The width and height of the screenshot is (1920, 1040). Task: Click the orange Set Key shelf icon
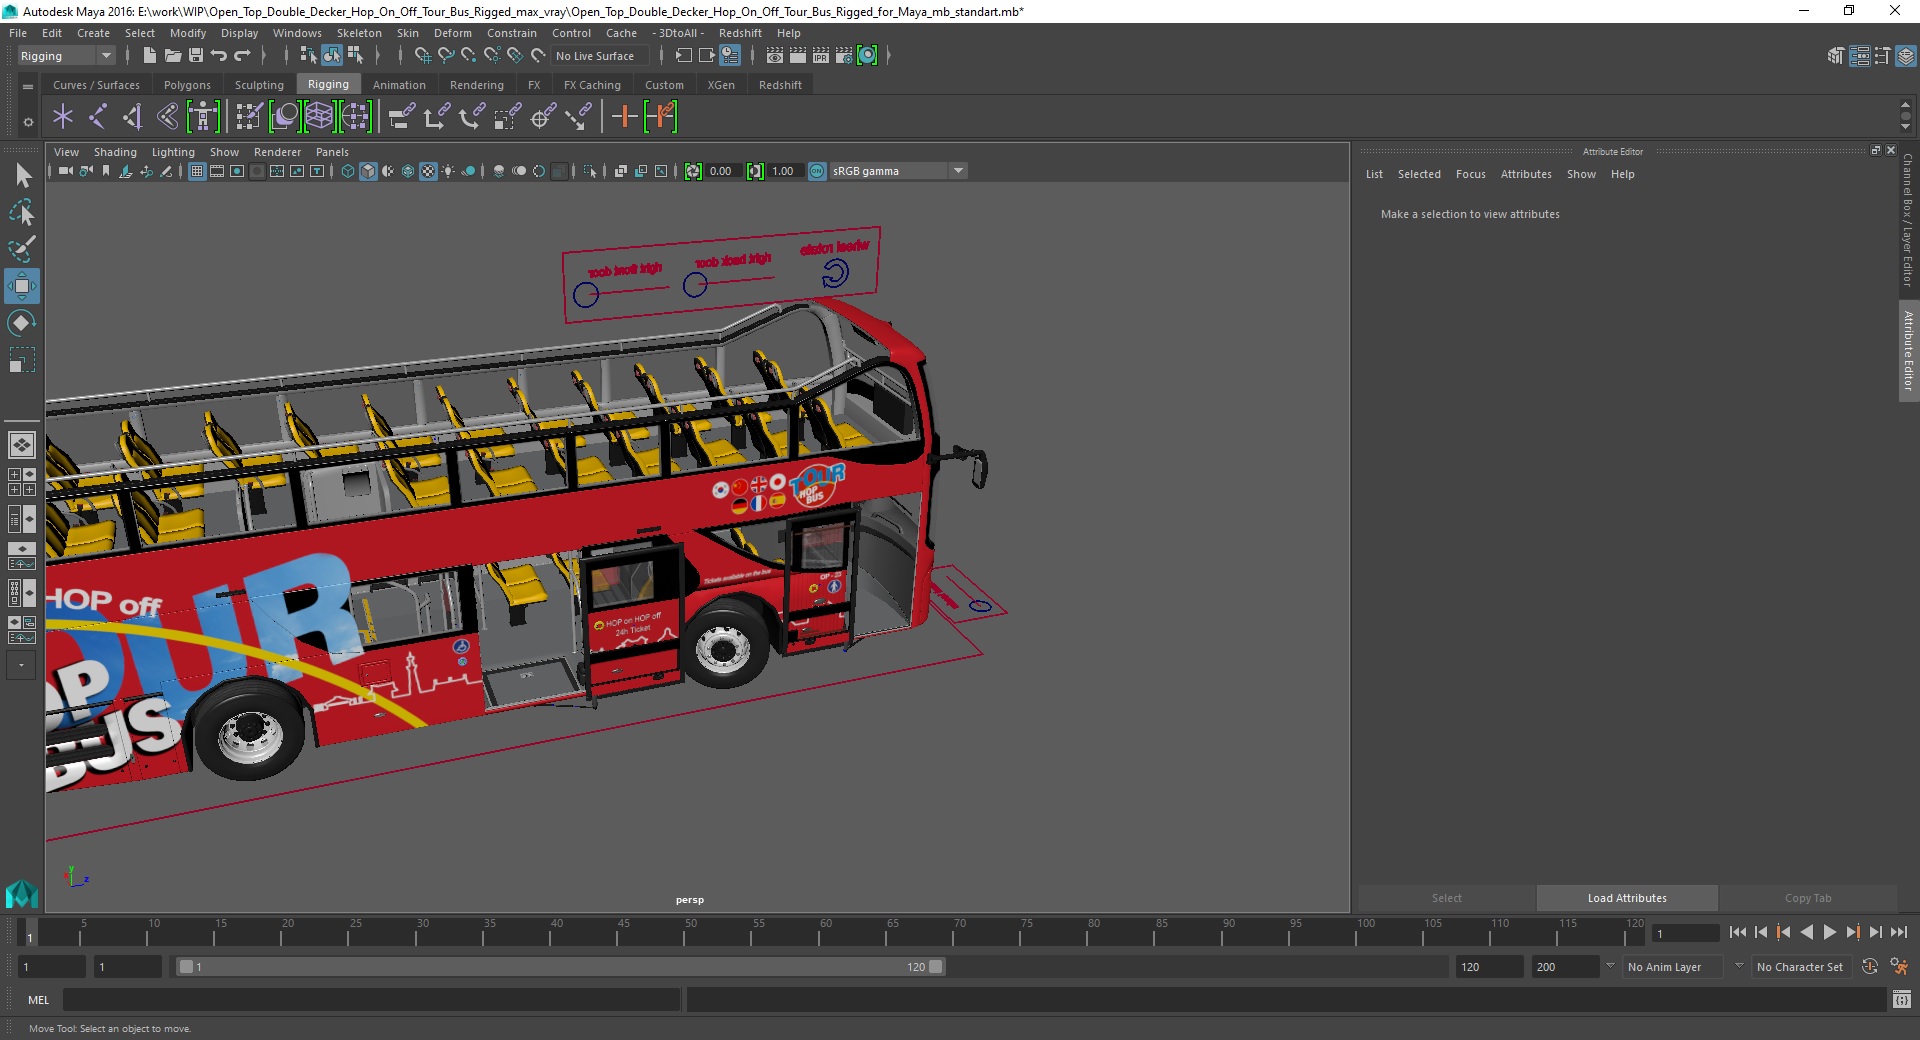(x=624, y=117)
